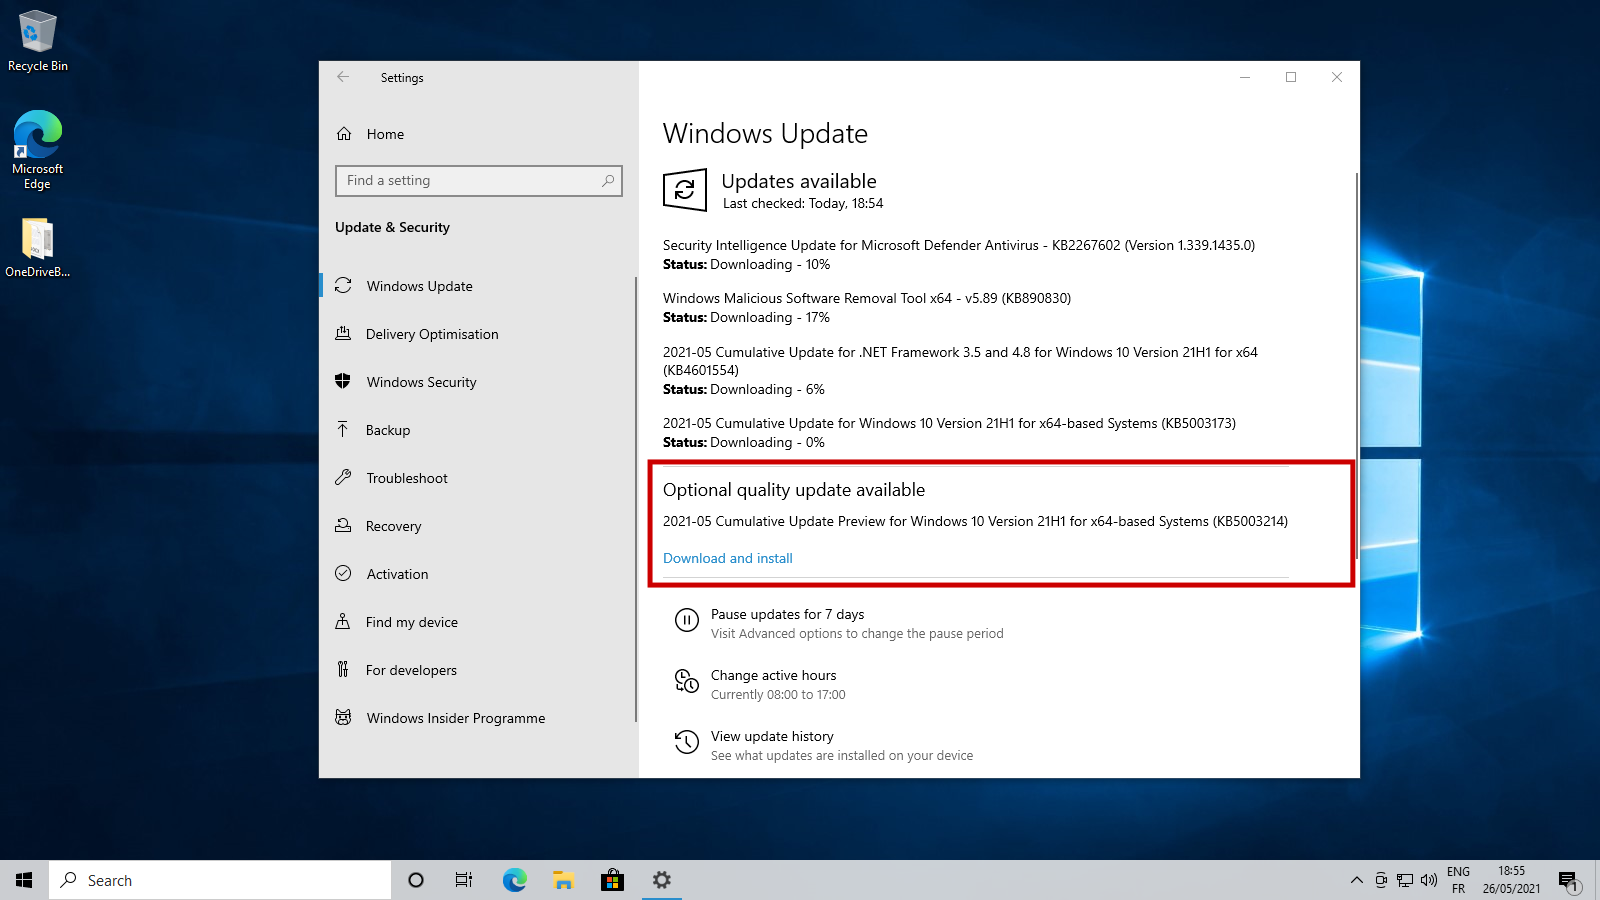Show hidden system tray icons

pos(1356,880)
